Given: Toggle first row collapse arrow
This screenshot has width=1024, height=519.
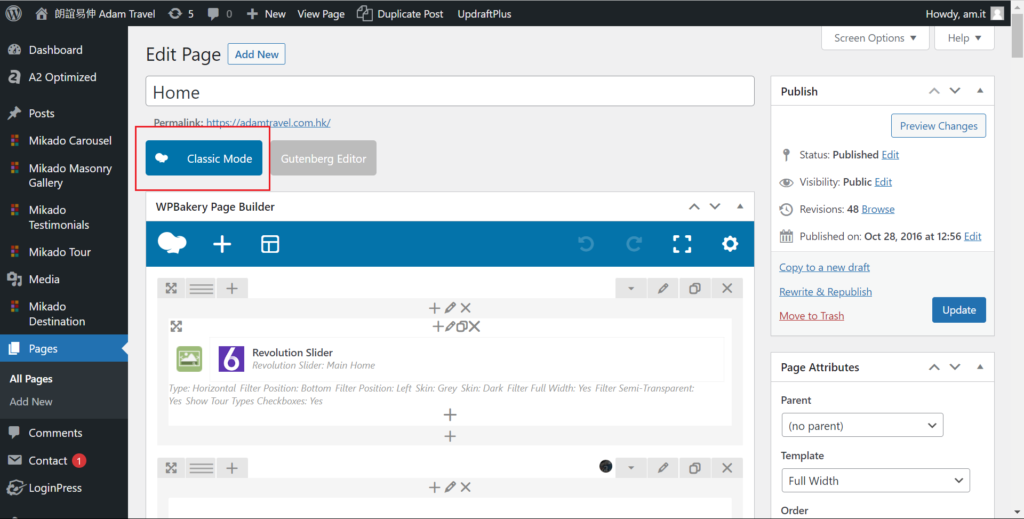Looking at the screenshot, I should tap(631, 288).
